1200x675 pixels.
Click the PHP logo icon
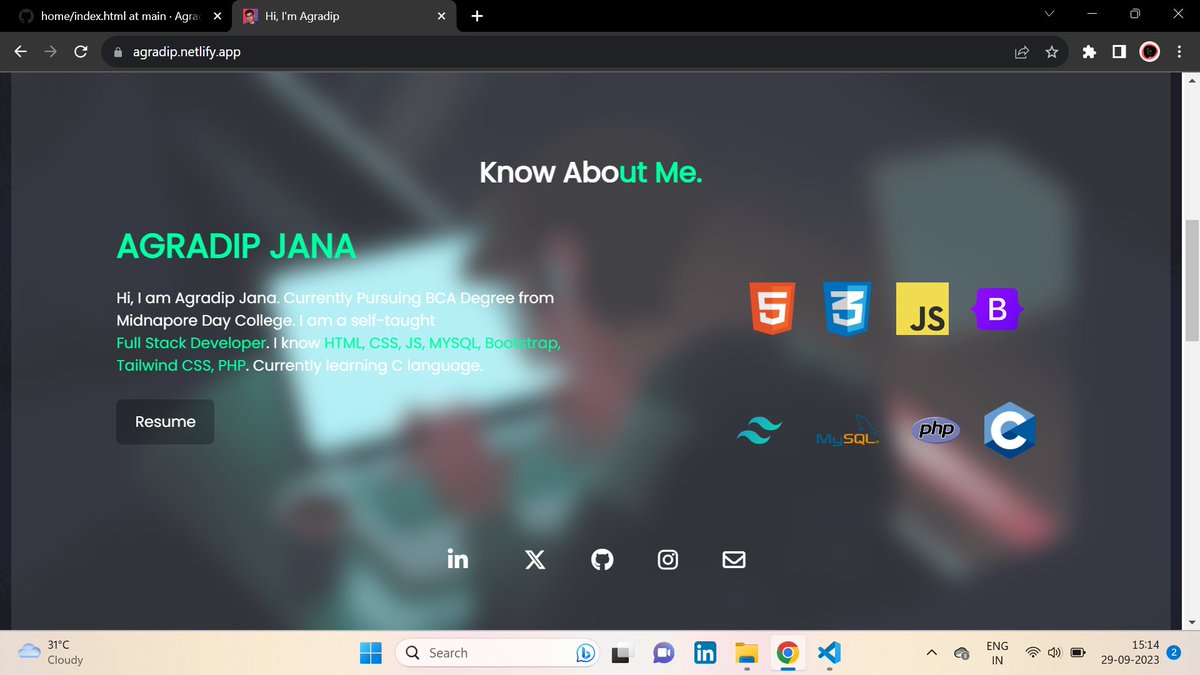(x=936, y=430)
